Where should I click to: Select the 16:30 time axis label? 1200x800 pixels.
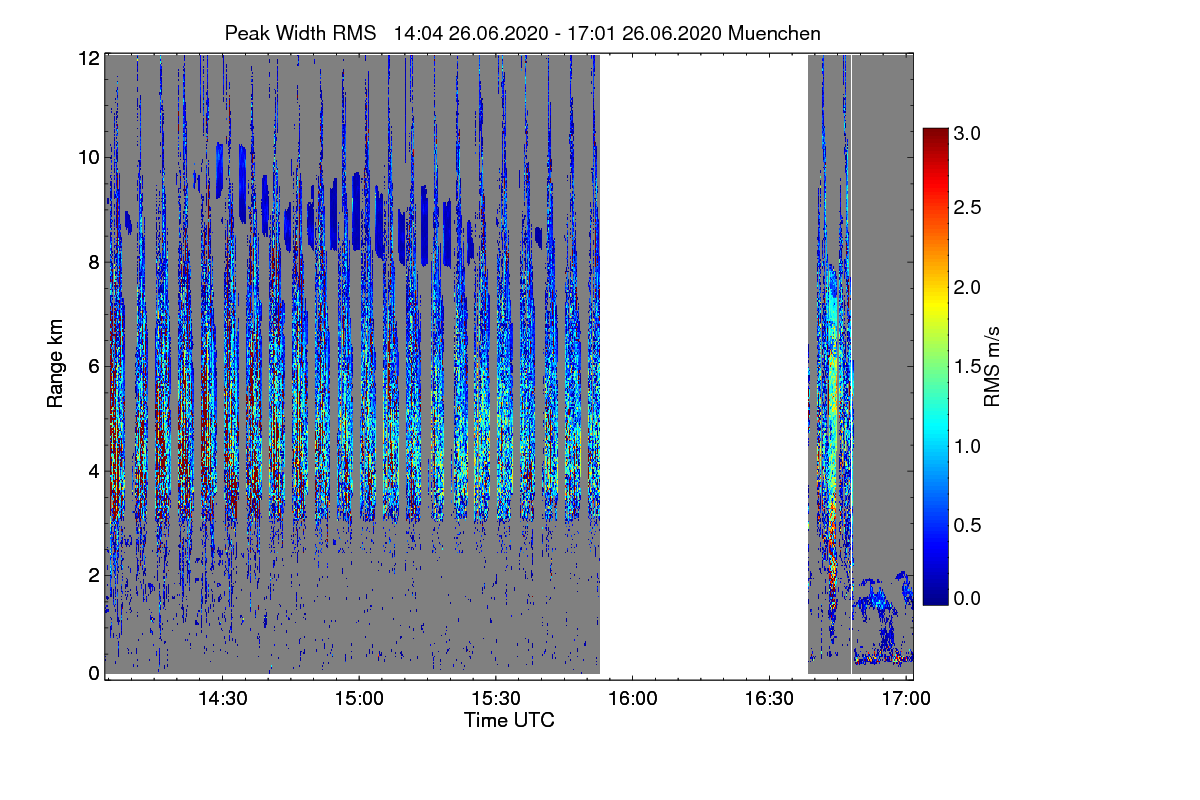[x=769, y=699]
